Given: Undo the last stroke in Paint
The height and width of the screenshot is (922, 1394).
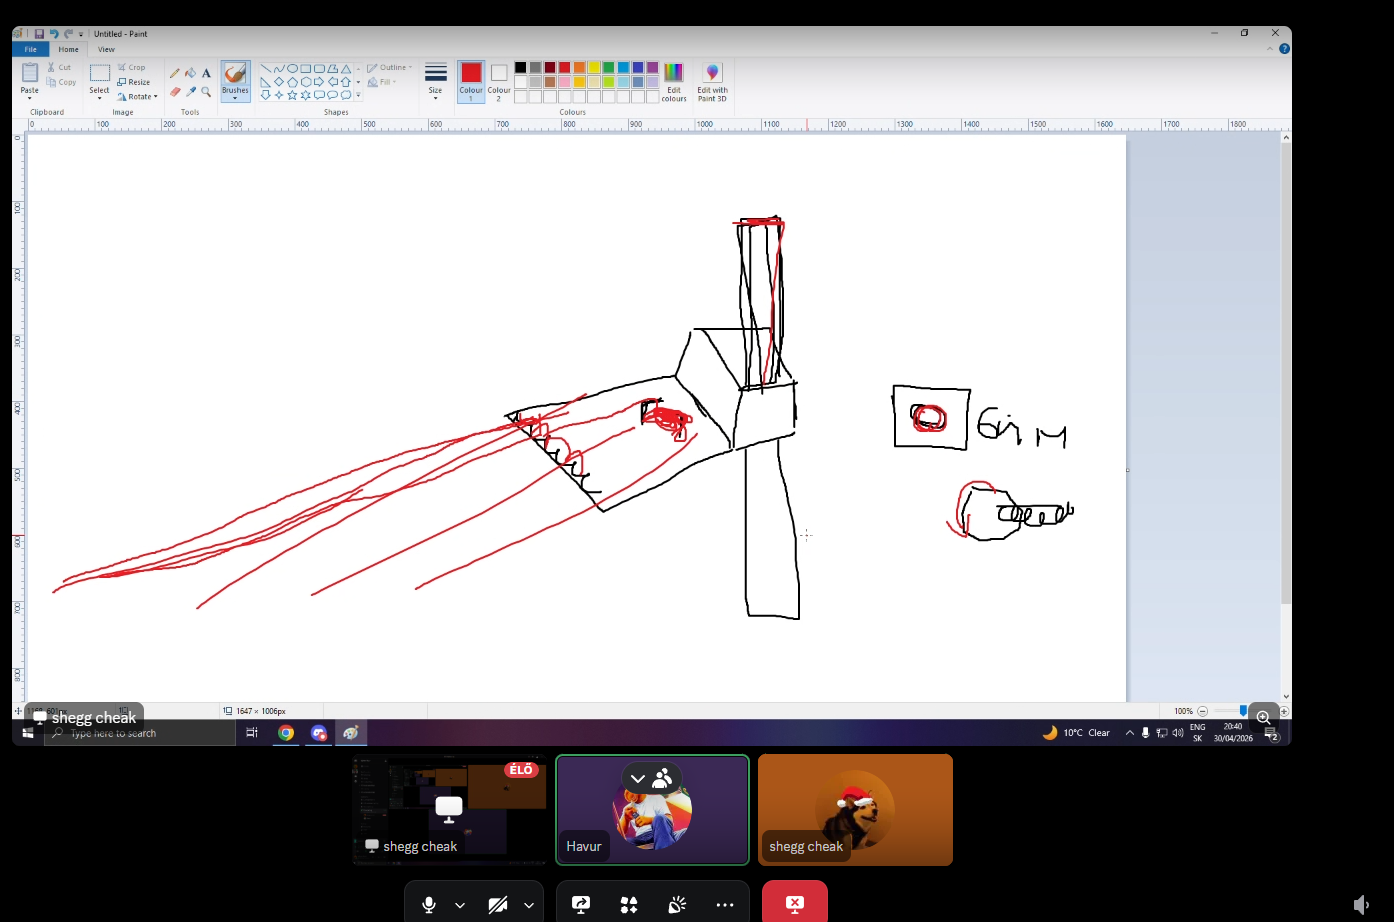Looking at the screenshot, I should point(54,34).
